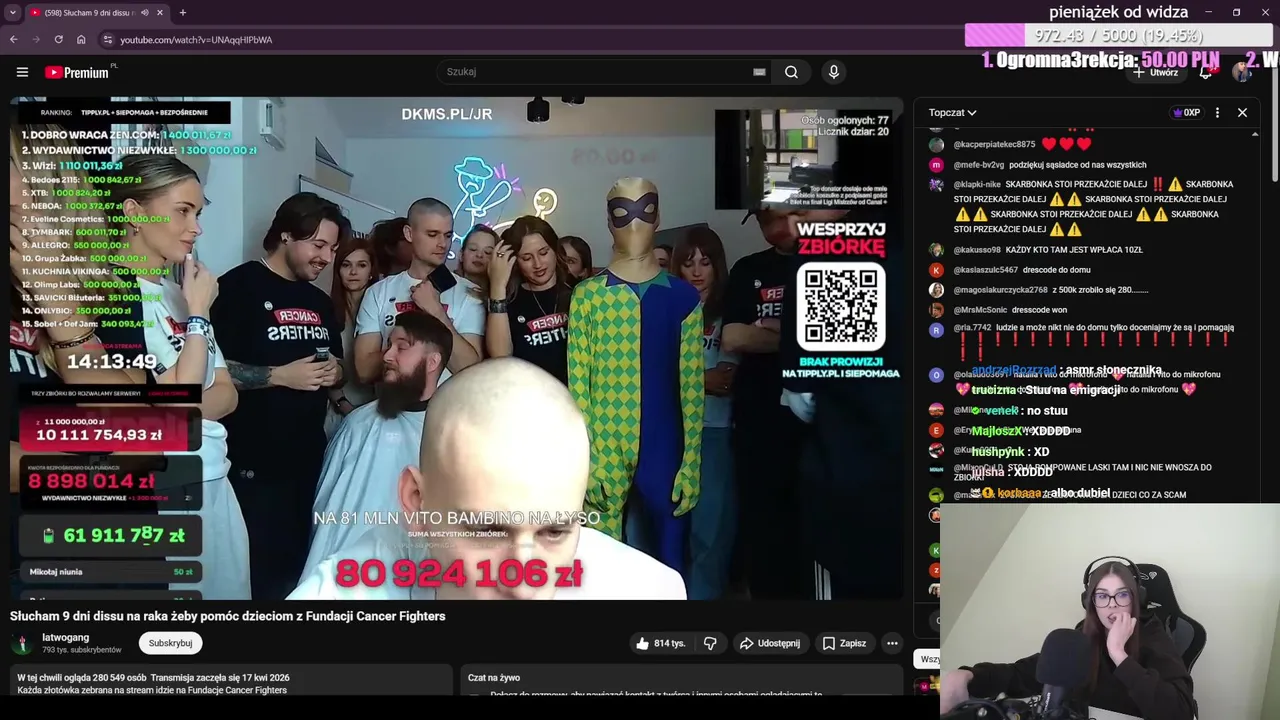The width and height of the screenshot is (1280, 720).
Task: View site information icon in address bar
Action: [107, 40]
